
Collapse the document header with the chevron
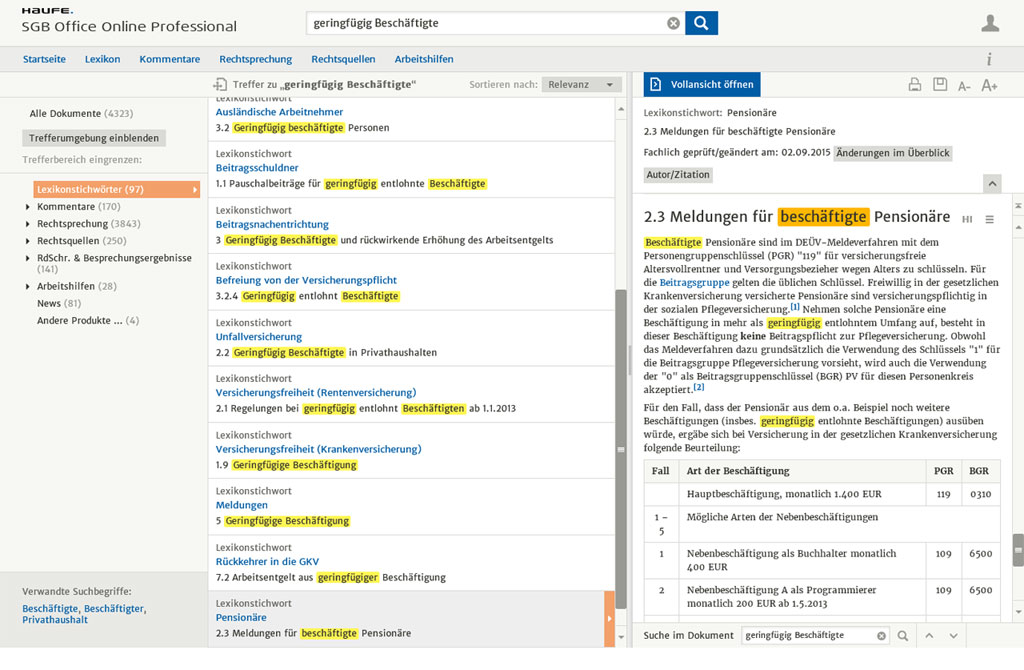(992, 183)
